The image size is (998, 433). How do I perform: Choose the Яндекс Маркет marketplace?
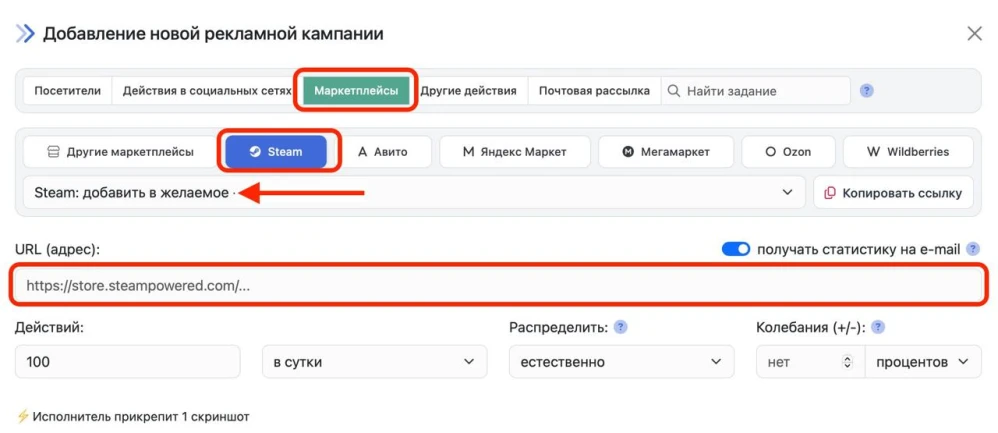point(514,152)
